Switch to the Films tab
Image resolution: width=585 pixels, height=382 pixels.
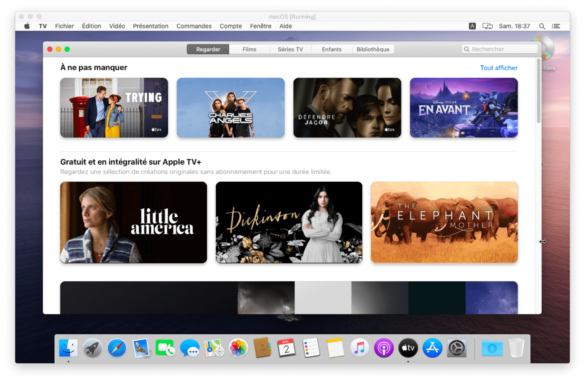click(x=249, y=49)
